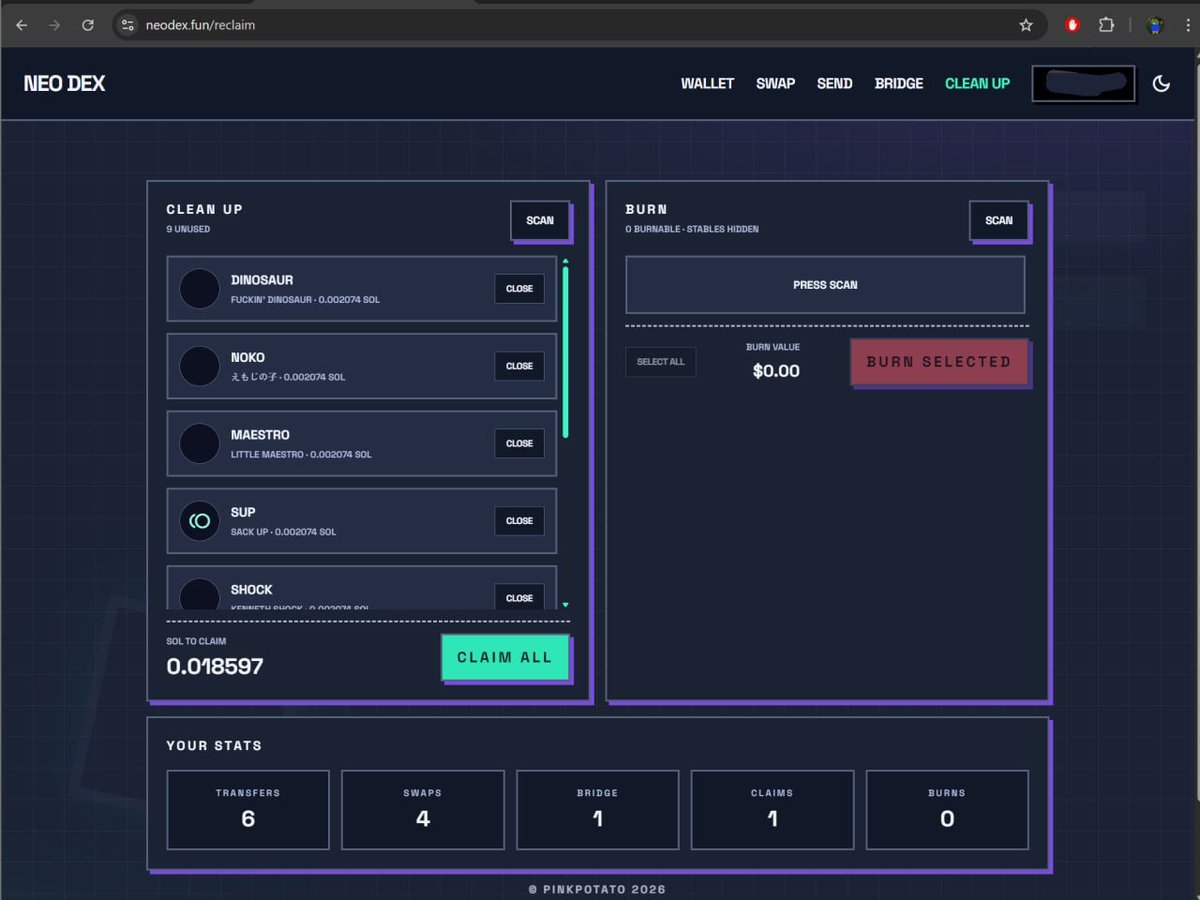Open the SWAP page

[x=775, y=84]
